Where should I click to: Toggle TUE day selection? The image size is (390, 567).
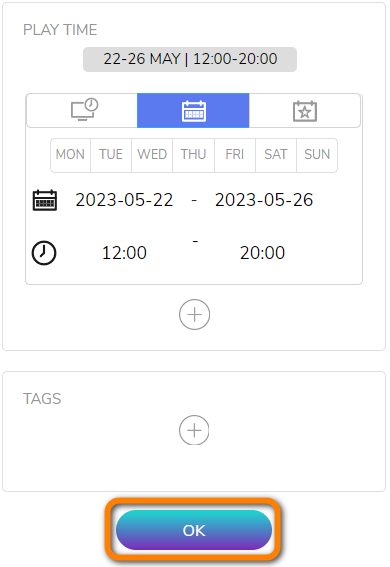click(111, 155)
